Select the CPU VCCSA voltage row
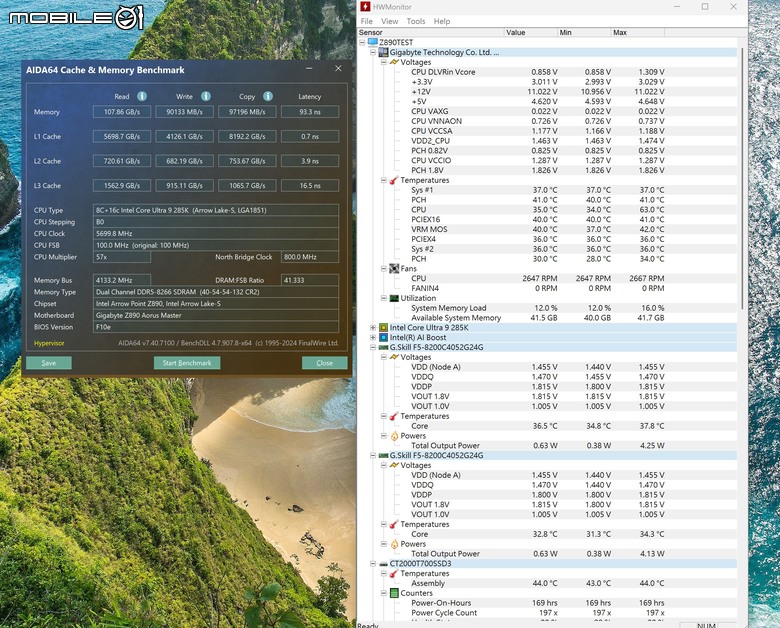This screenshot has width=780, height=628. [547, 131]
